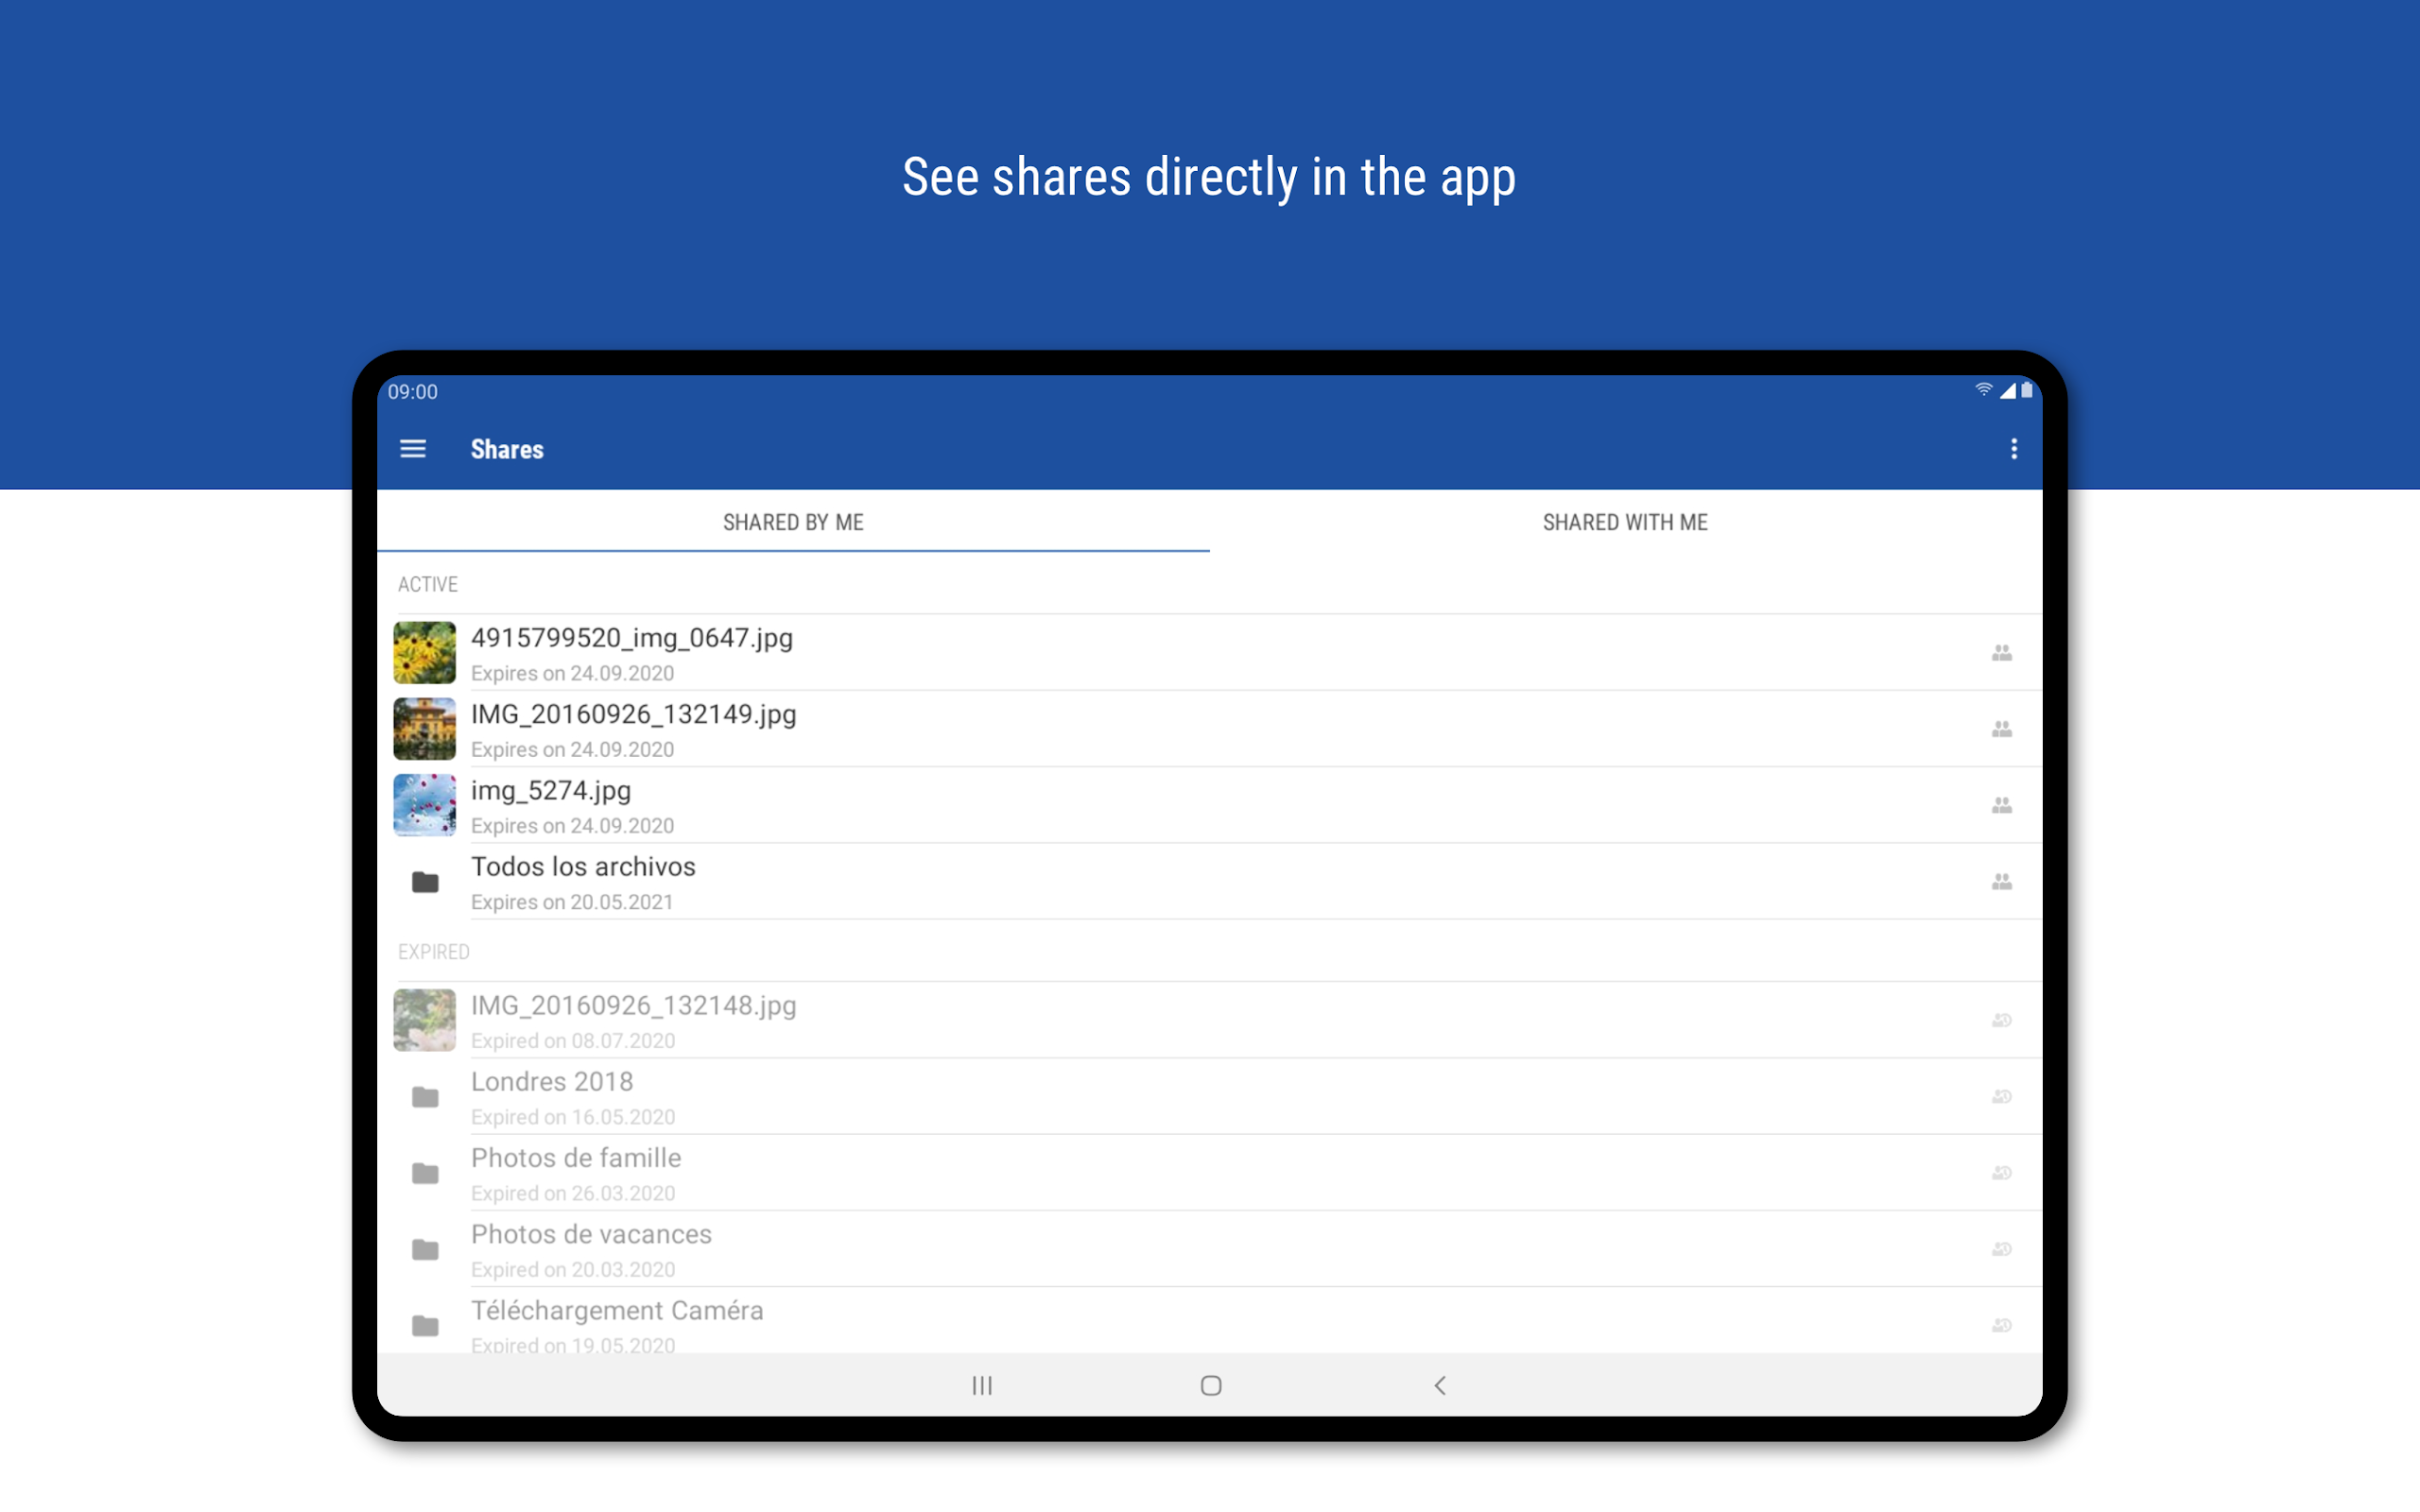The width and height of the screenshot is (2420, 1512).
Task: Click folder icon of Todos los archivos
Action: pos(425,882)
